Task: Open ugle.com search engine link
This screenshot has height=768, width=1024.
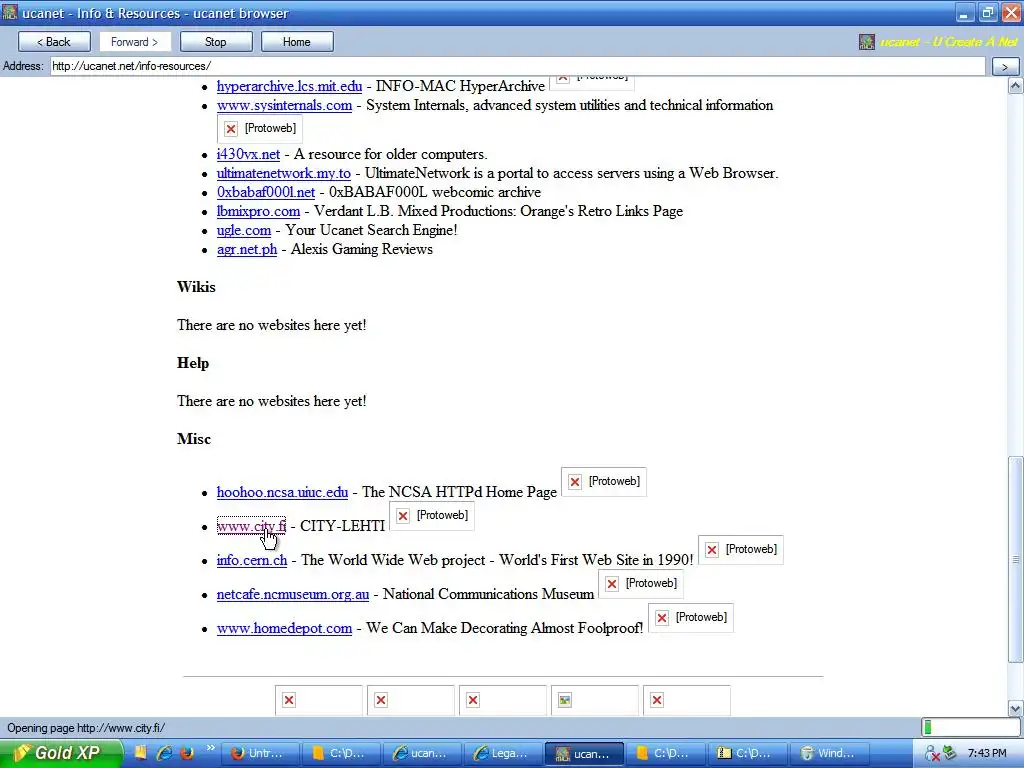Action: click(x=244, y=230)
